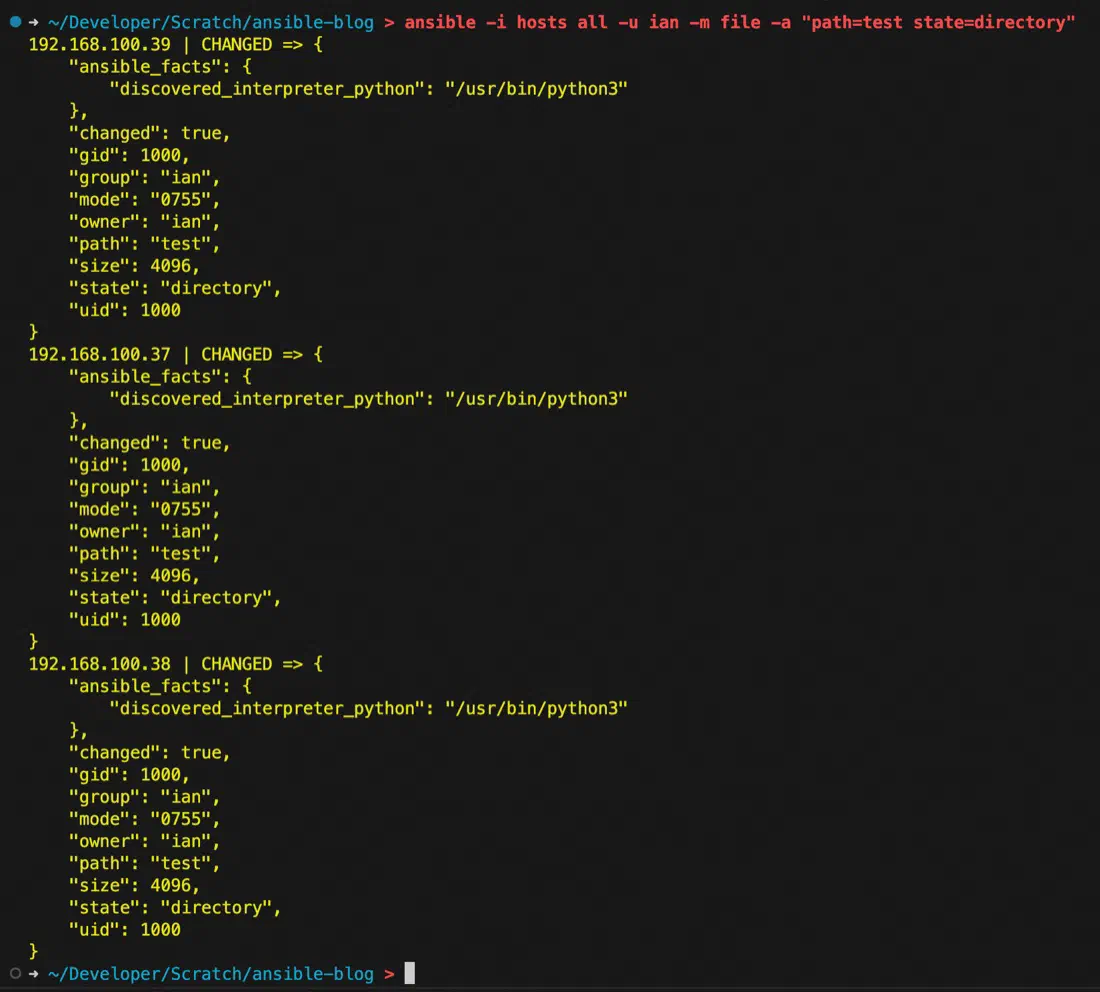Click the 192.168.100.37 host result line
1100x992 pixels.
click(175, 354)
